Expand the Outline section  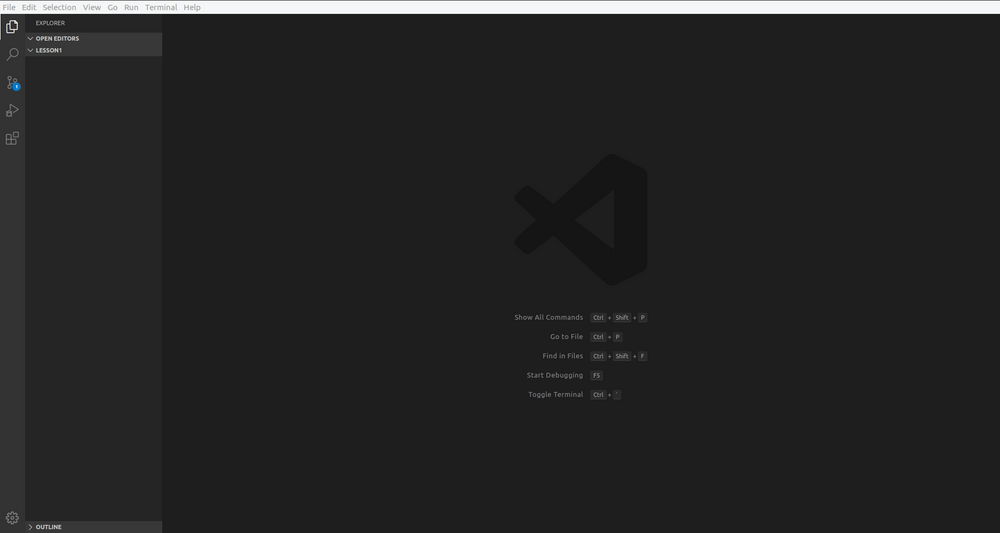94,527
